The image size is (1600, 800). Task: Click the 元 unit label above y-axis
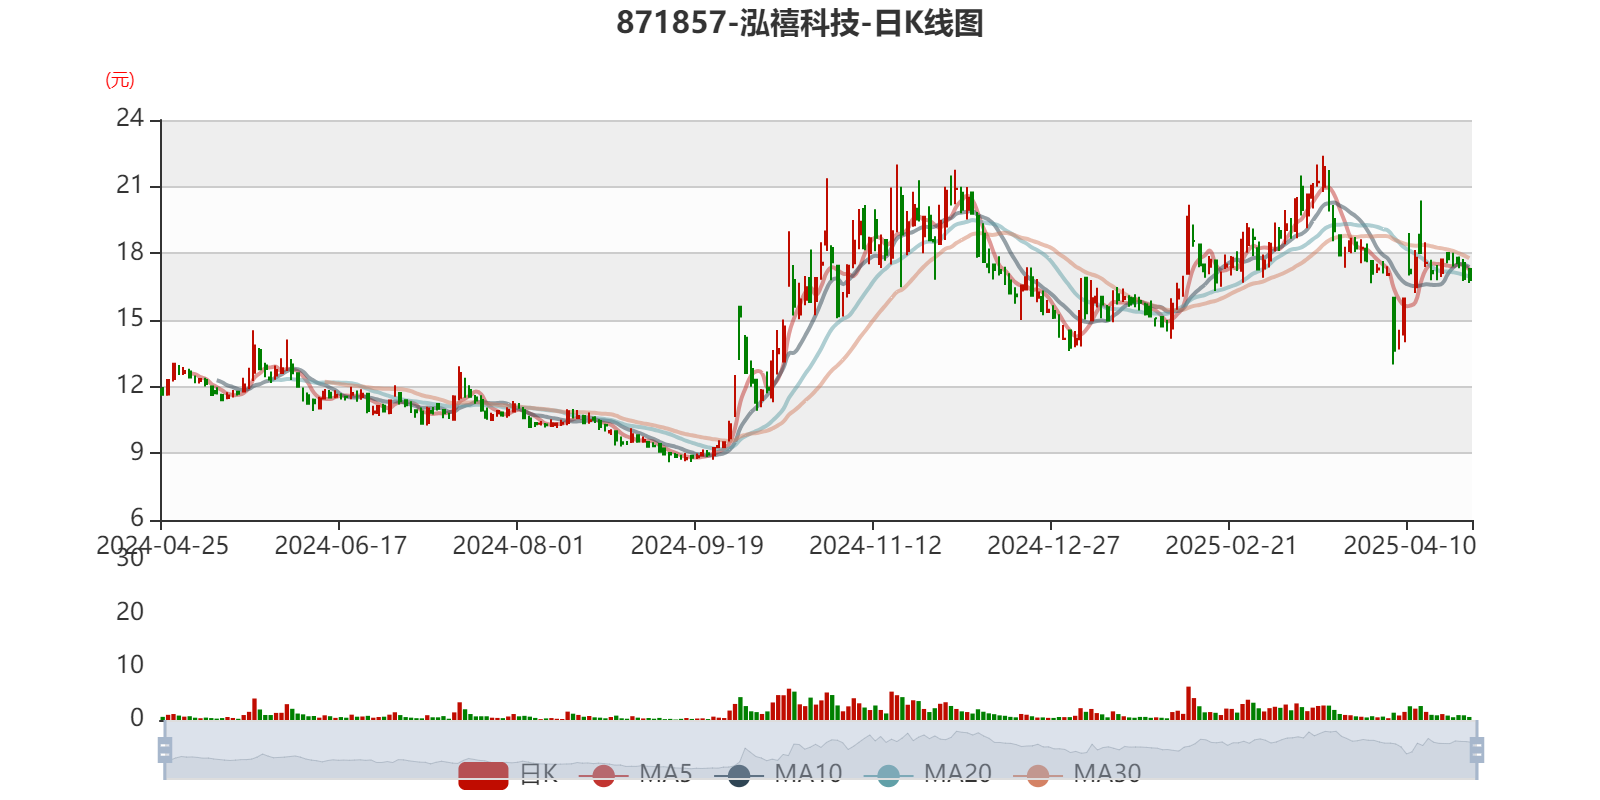pos(120,80)
